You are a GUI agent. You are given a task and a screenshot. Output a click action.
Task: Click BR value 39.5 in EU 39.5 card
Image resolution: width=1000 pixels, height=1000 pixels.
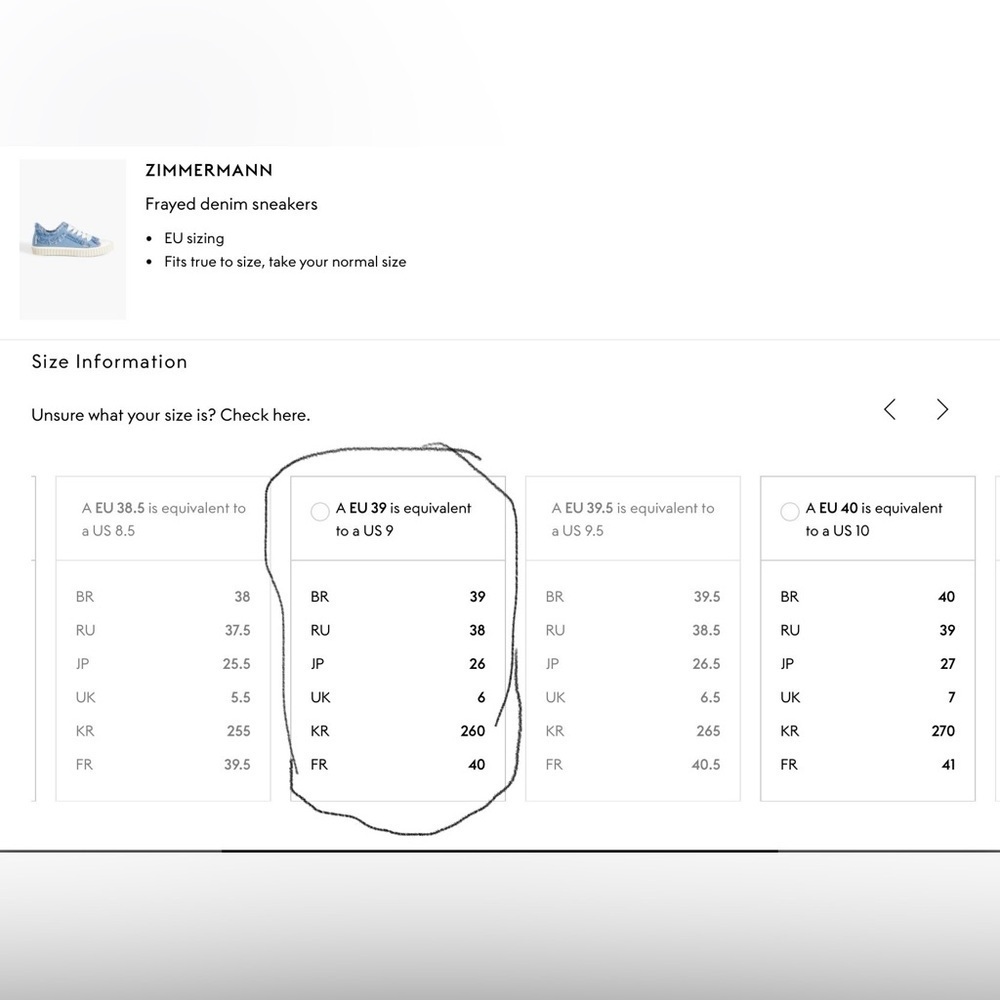[707, 597]
